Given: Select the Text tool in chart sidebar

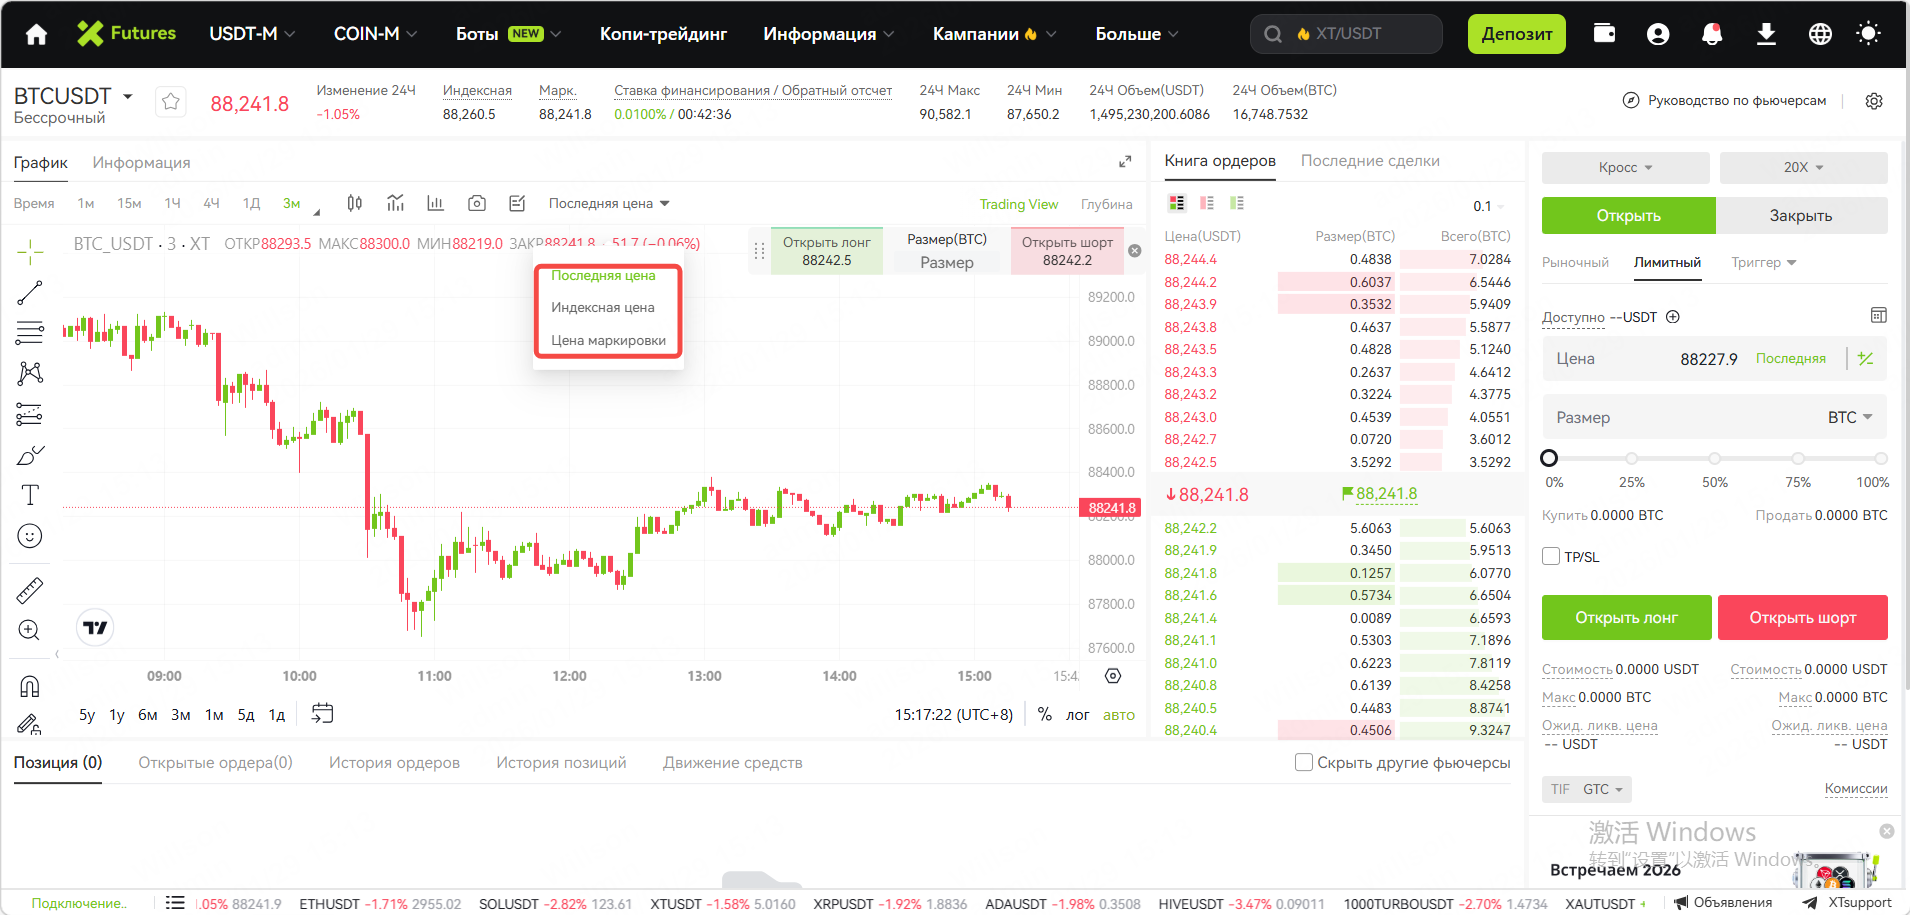Looking at the screenshot, I should tap(30, 495).
